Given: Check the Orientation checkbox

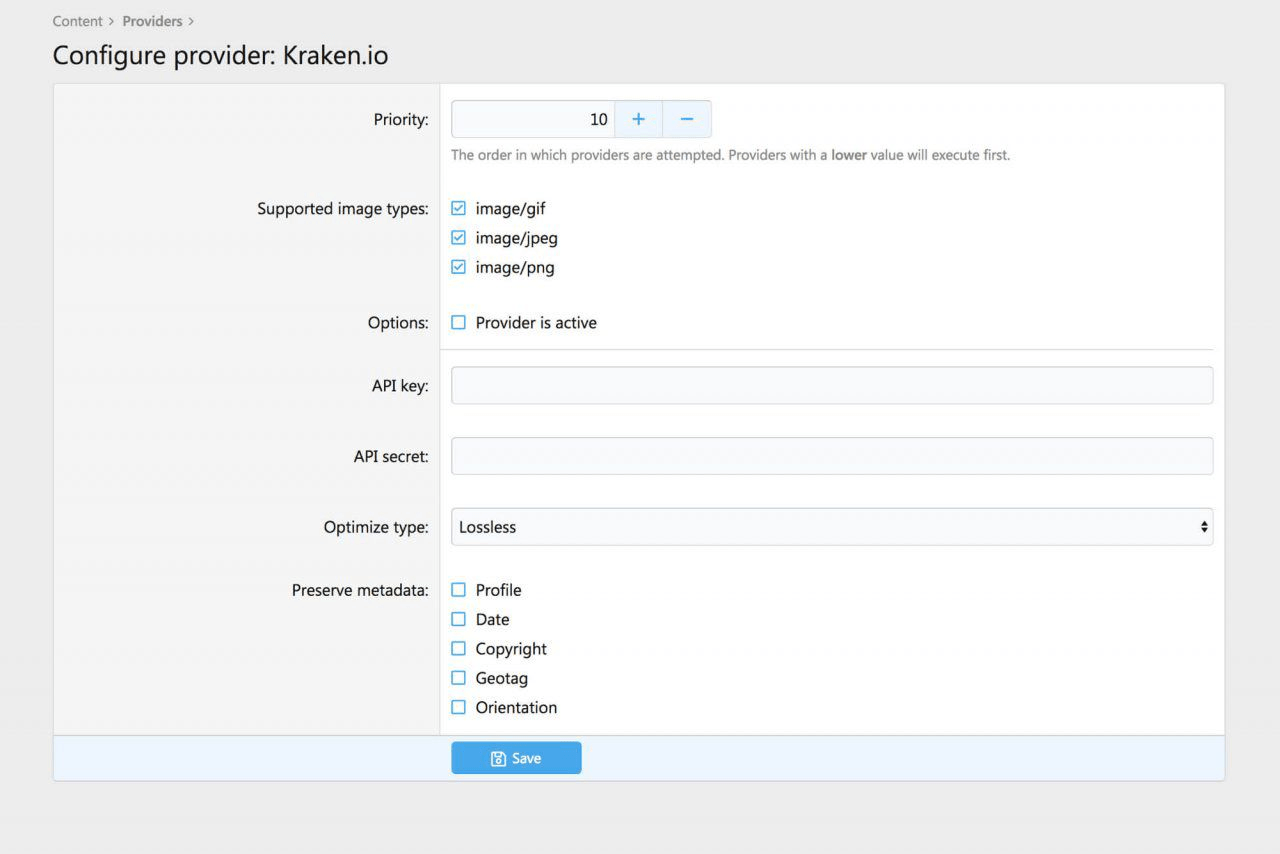Looking at the screenshot, I should 459,707.
